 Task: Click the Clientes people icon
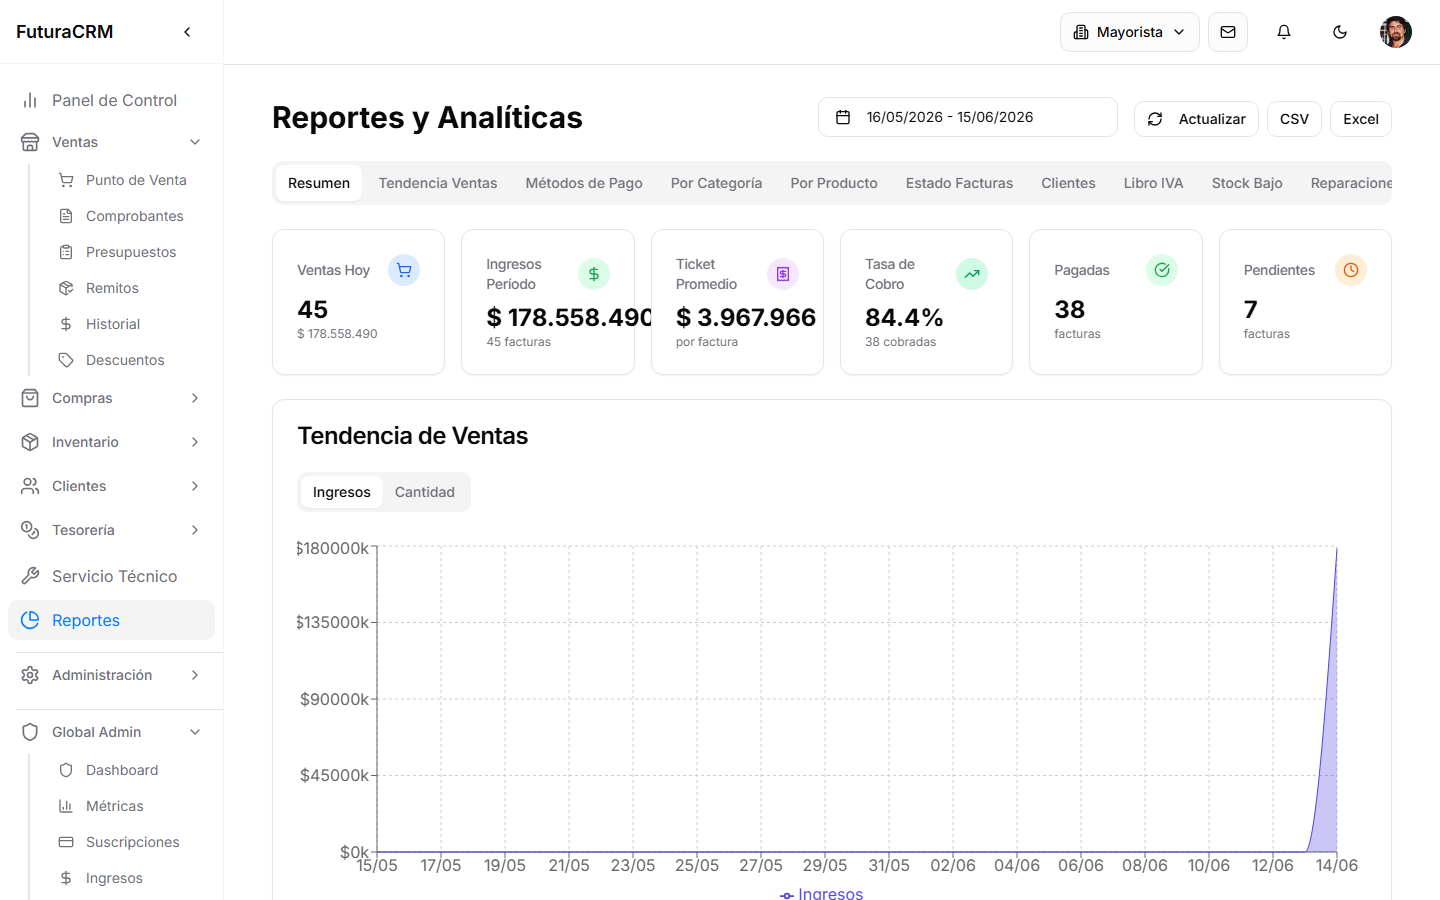tap(30, 486)
